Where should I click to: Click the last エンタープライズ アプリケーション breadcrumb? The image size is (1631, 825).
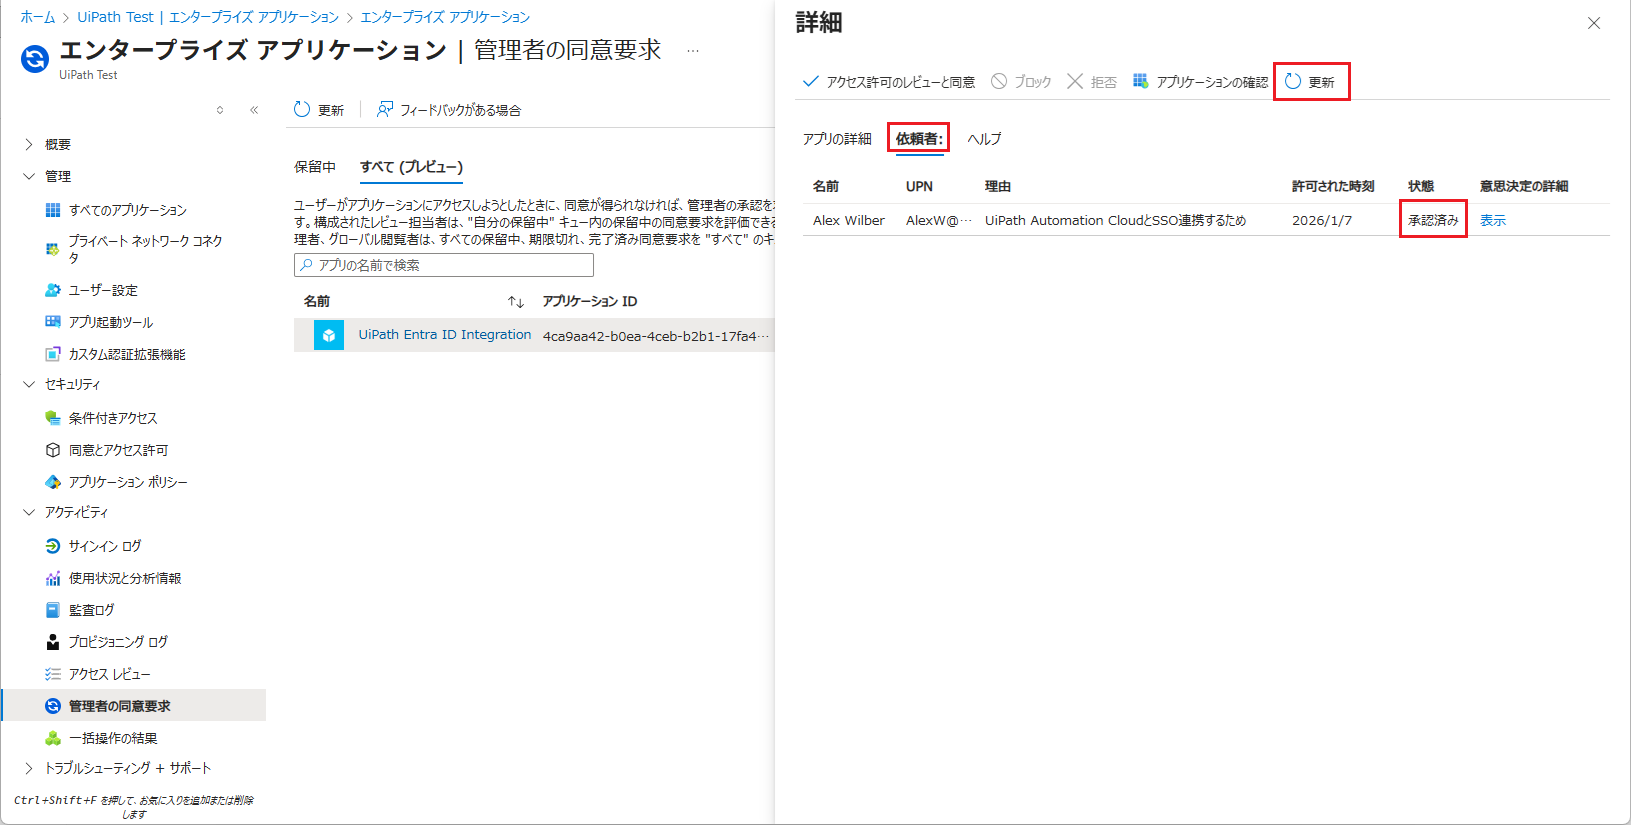click(445, 17)
